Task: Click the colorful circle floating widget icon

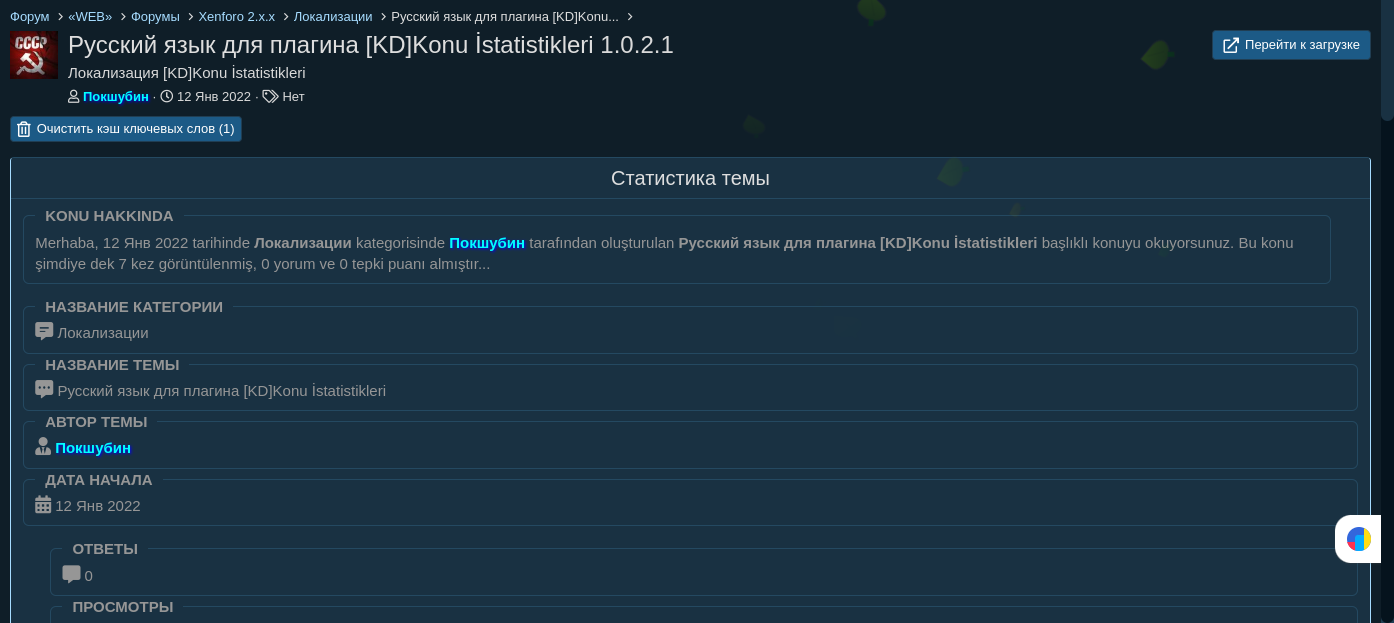Action: pyautogui.click(x=1359, y=539)
